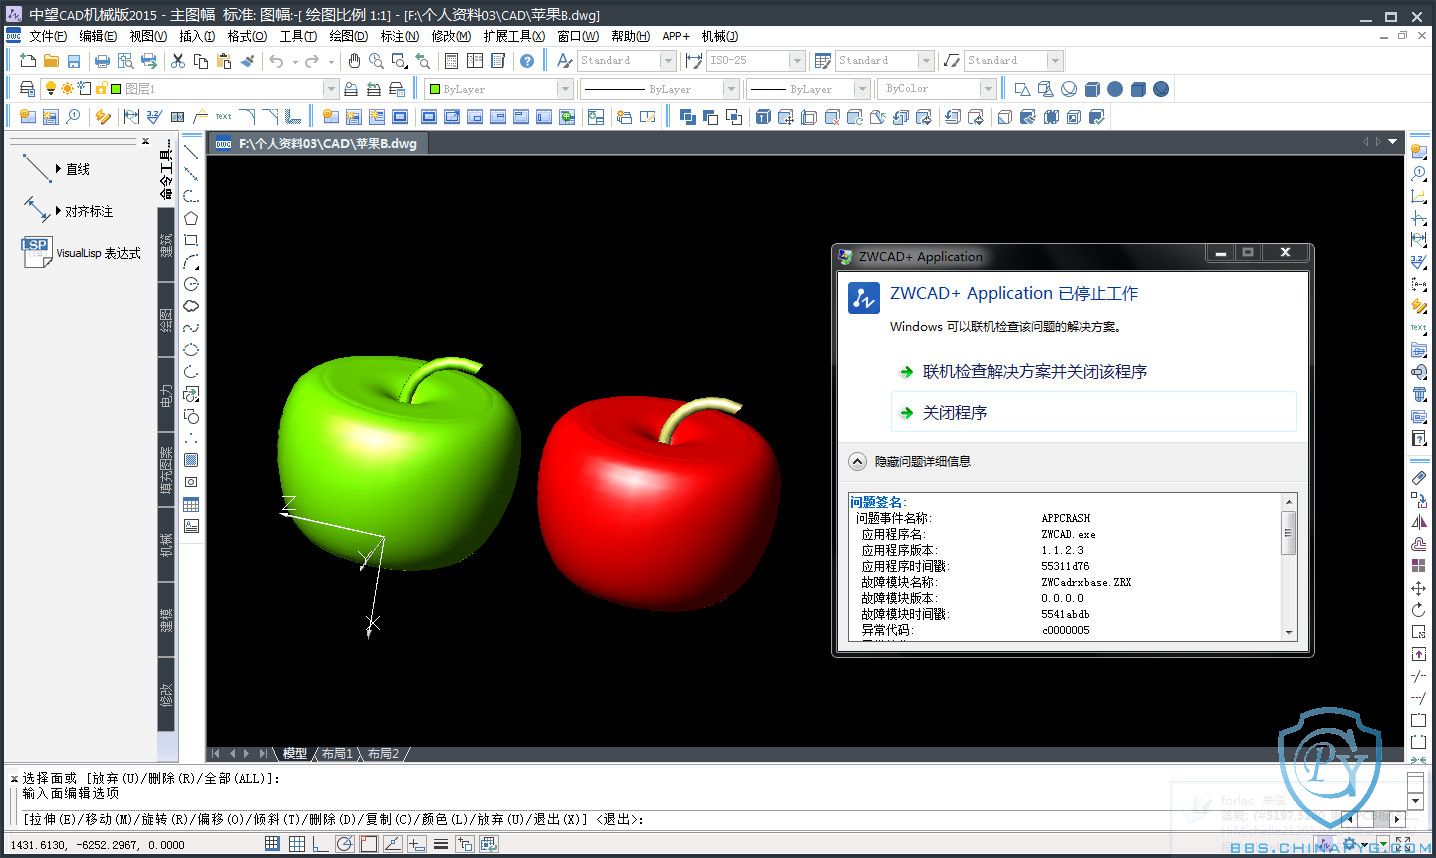The height and width of the screenshot is (858, 1436).
Task: Click the Text annotation icon
Action: [223, 117]
